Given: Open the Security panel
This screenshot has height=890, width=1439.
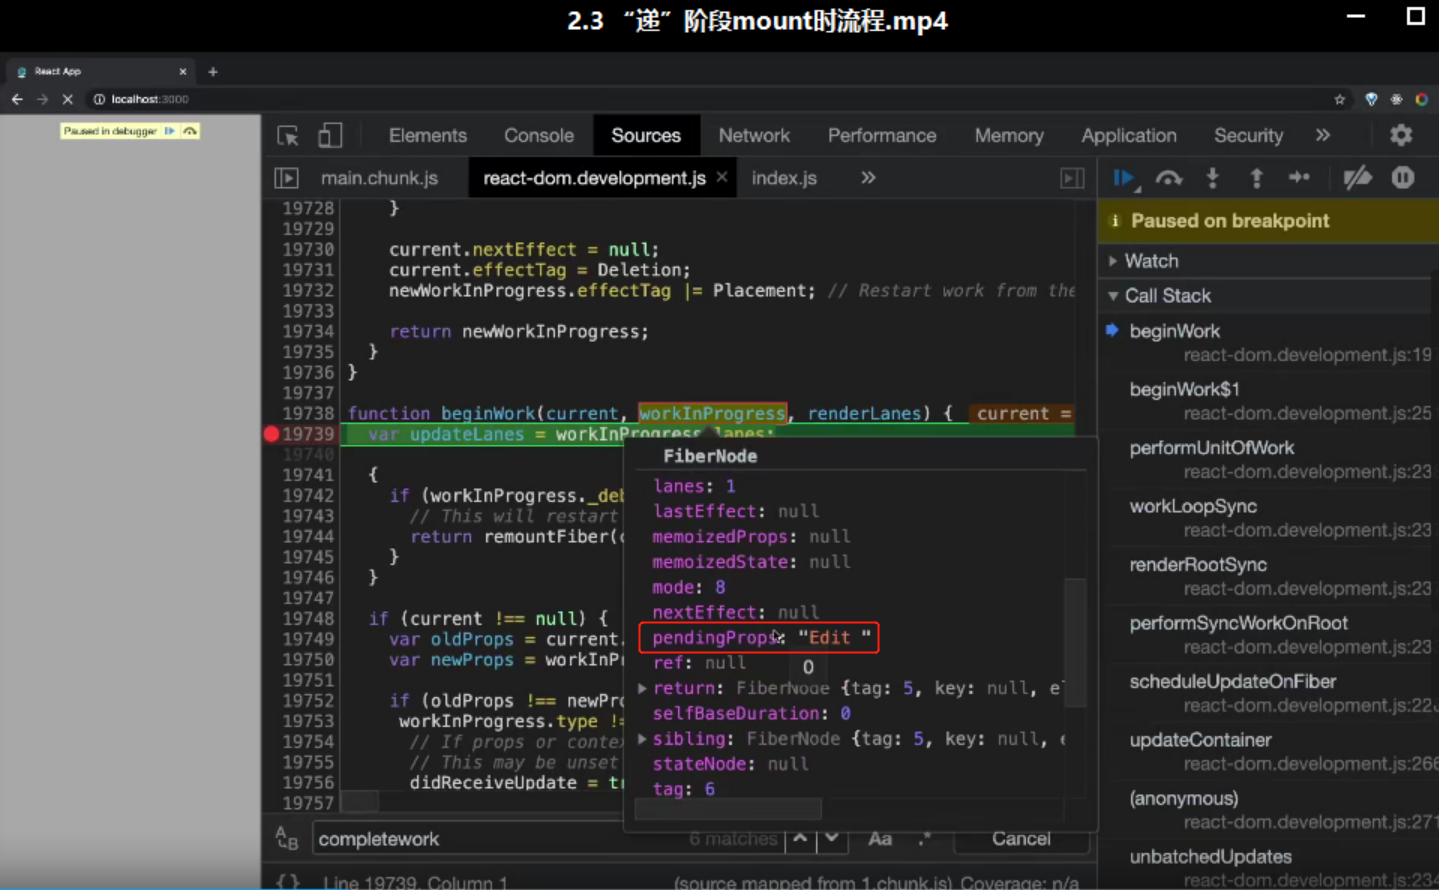Looking at the screenshot, I should click(x=1248, y=136).
